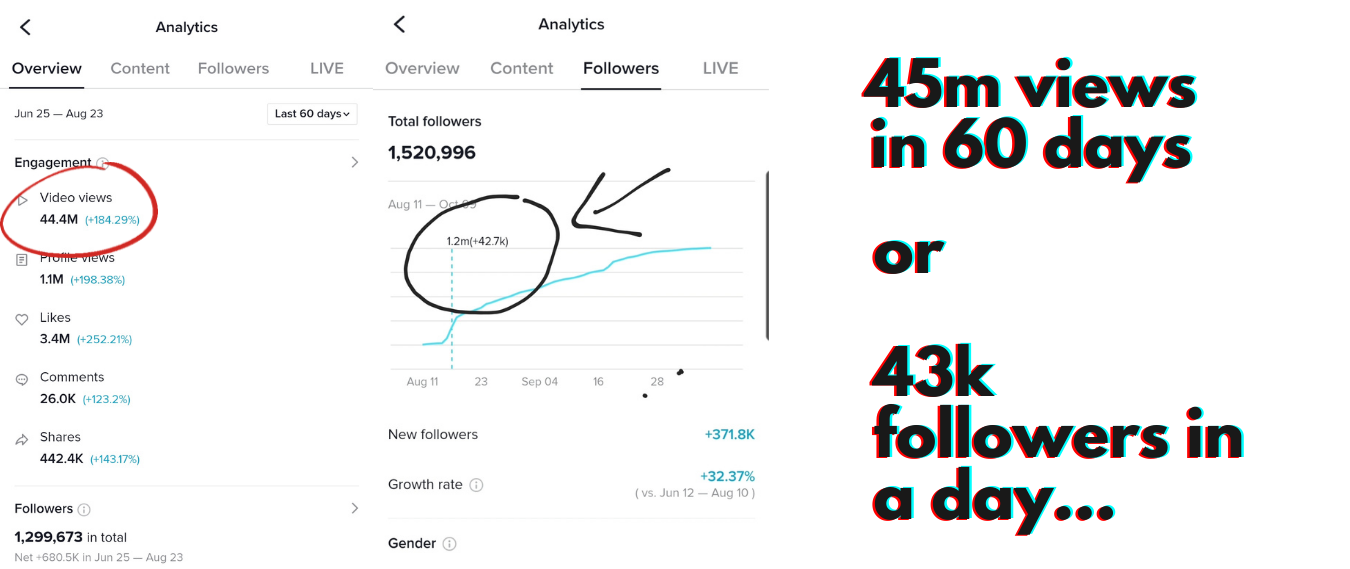Click the Likes heart icon

(x=22, y=320)
